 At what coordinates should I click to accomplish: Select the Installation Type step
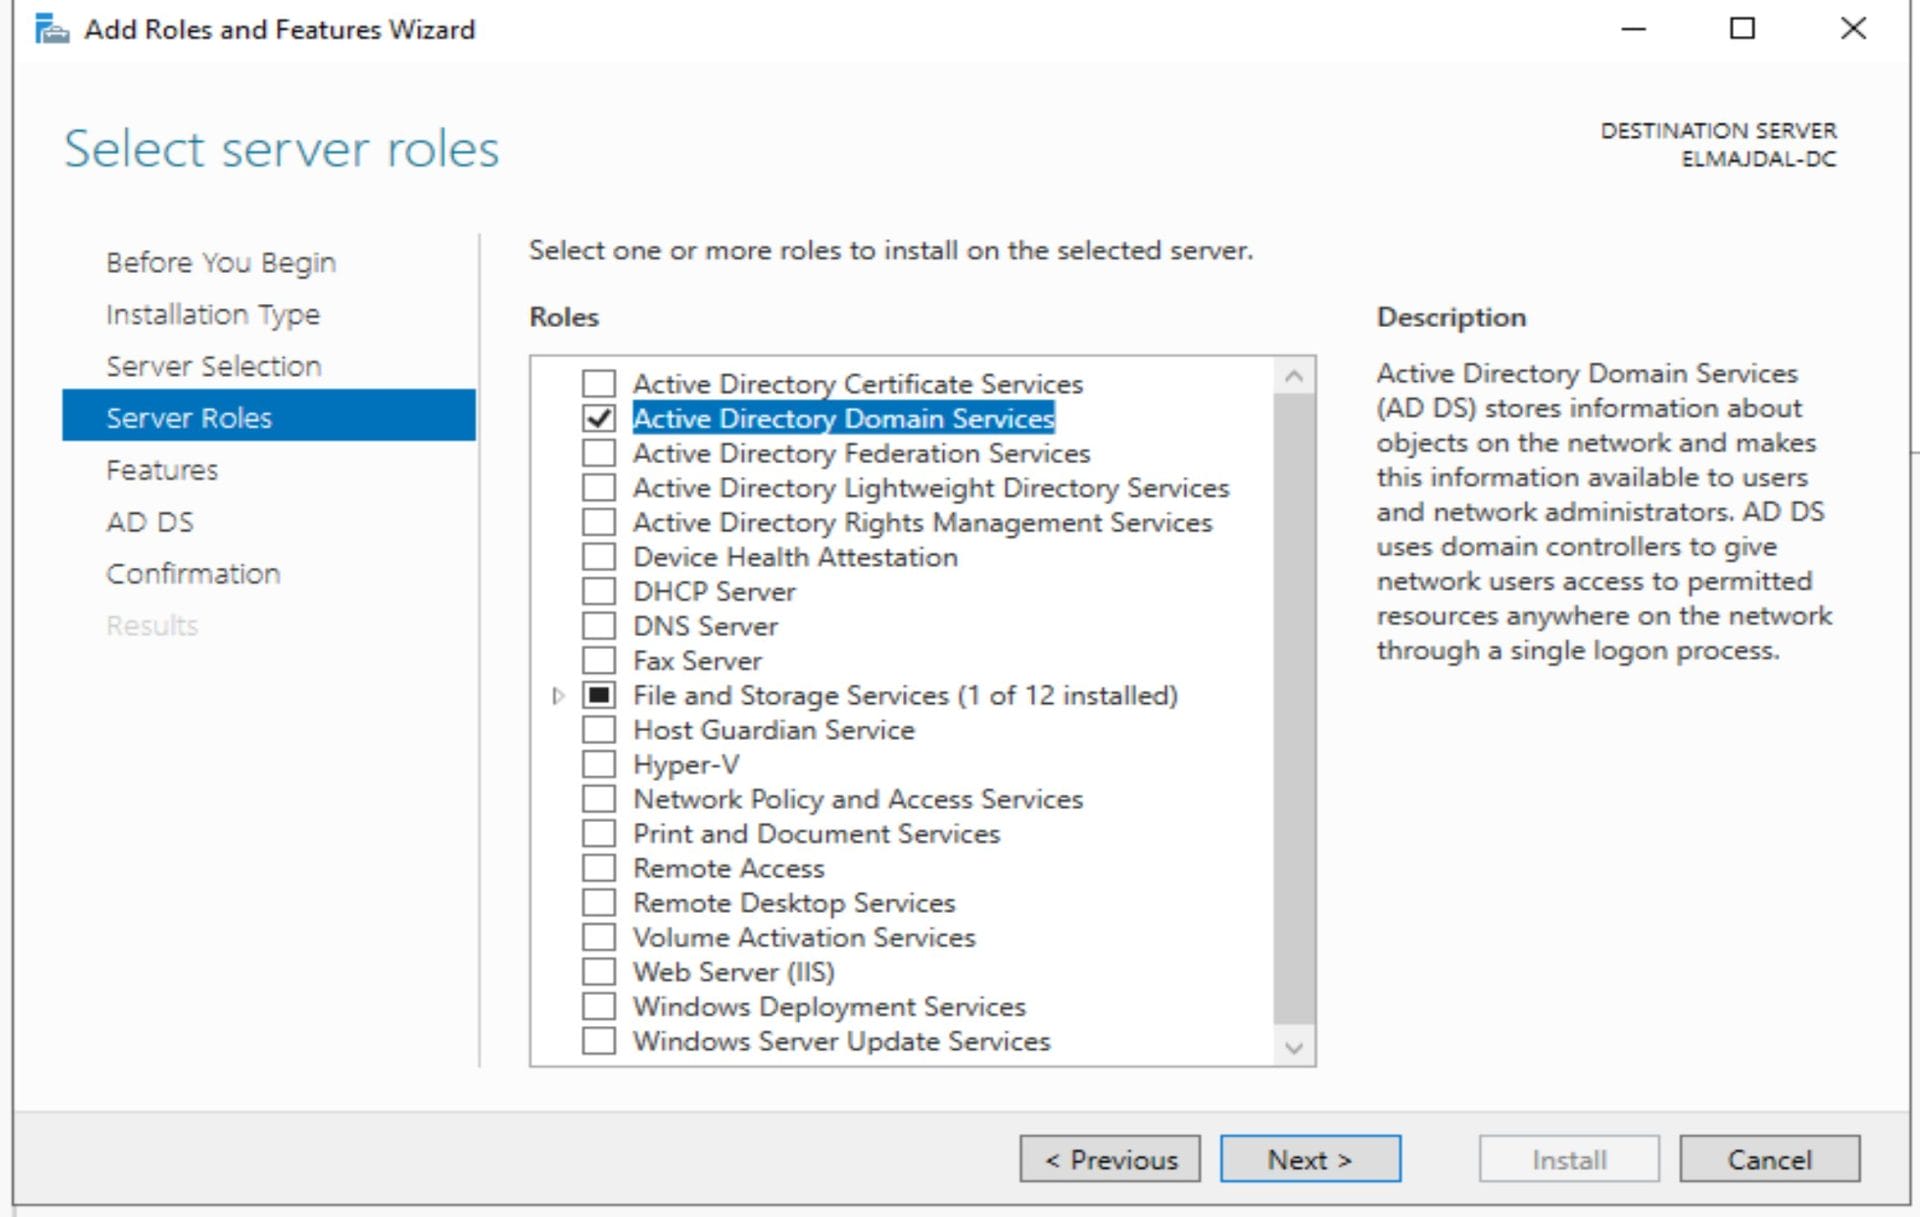coord(213,314)
